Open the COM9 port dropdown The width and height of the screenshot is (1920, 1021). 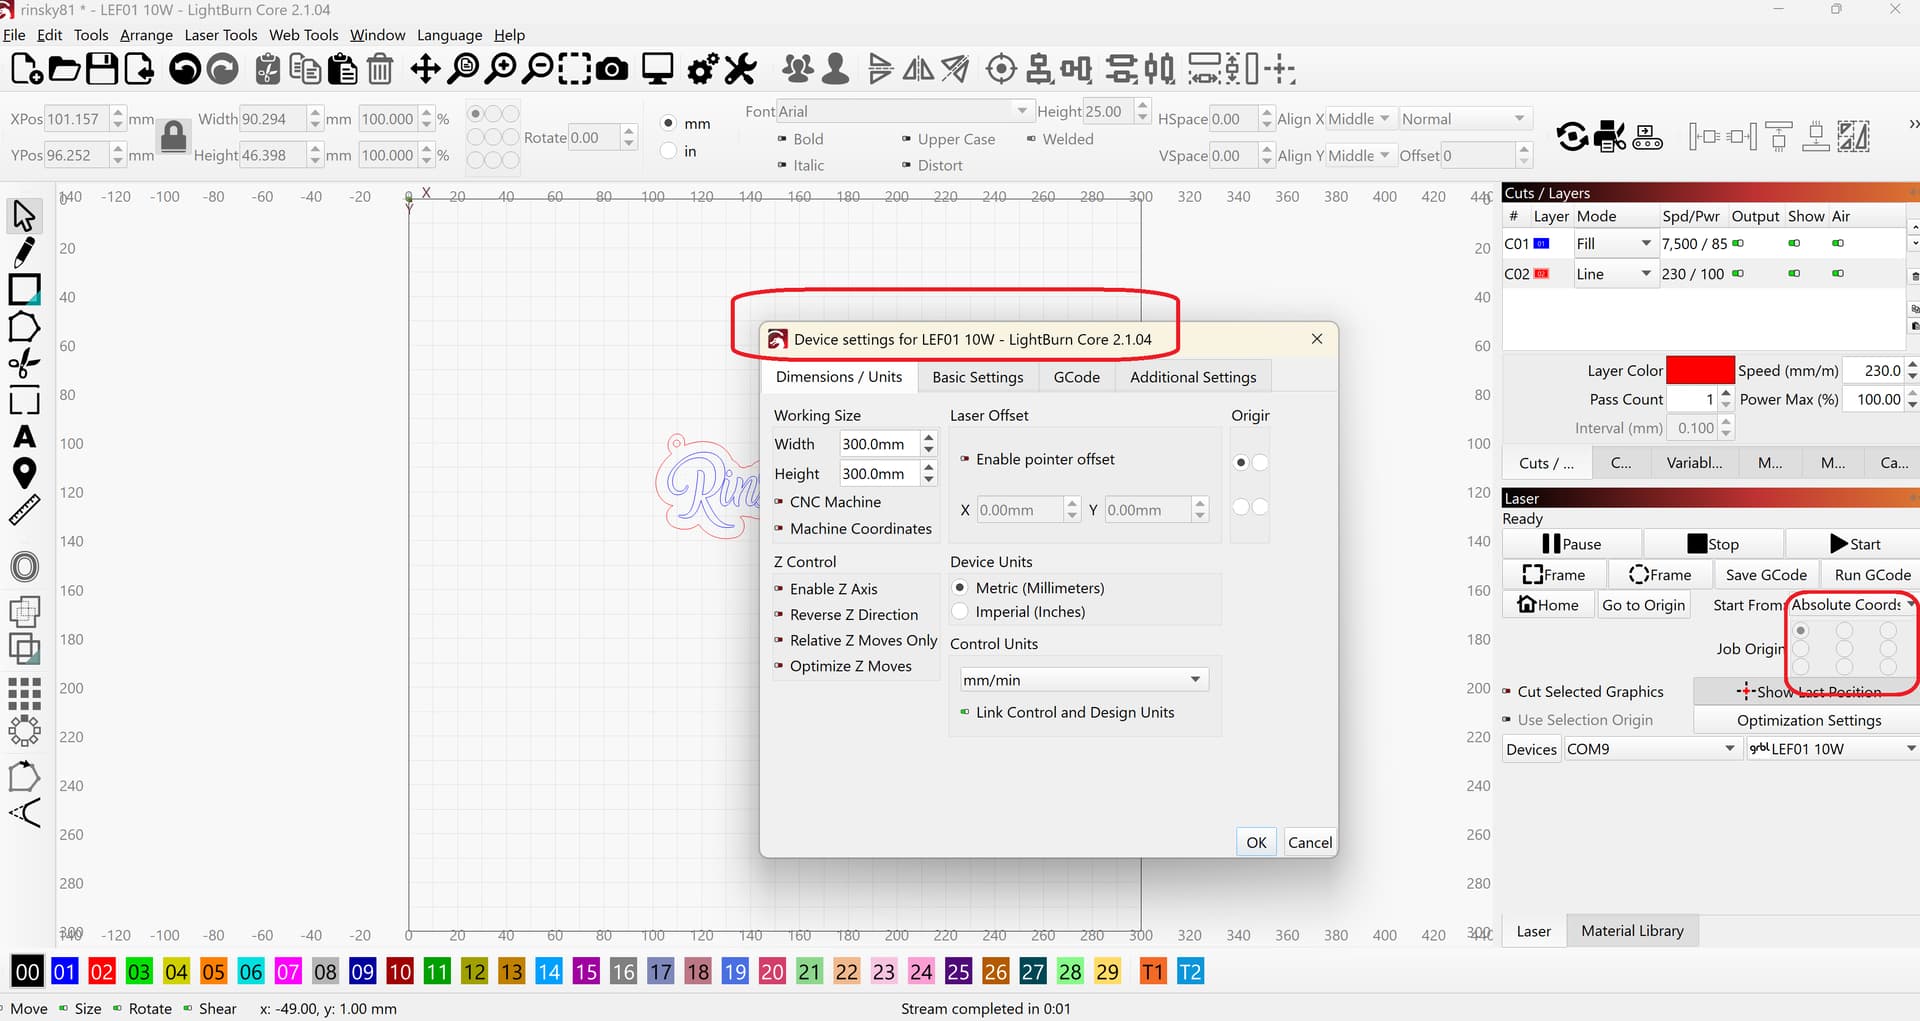[1651, 749]
